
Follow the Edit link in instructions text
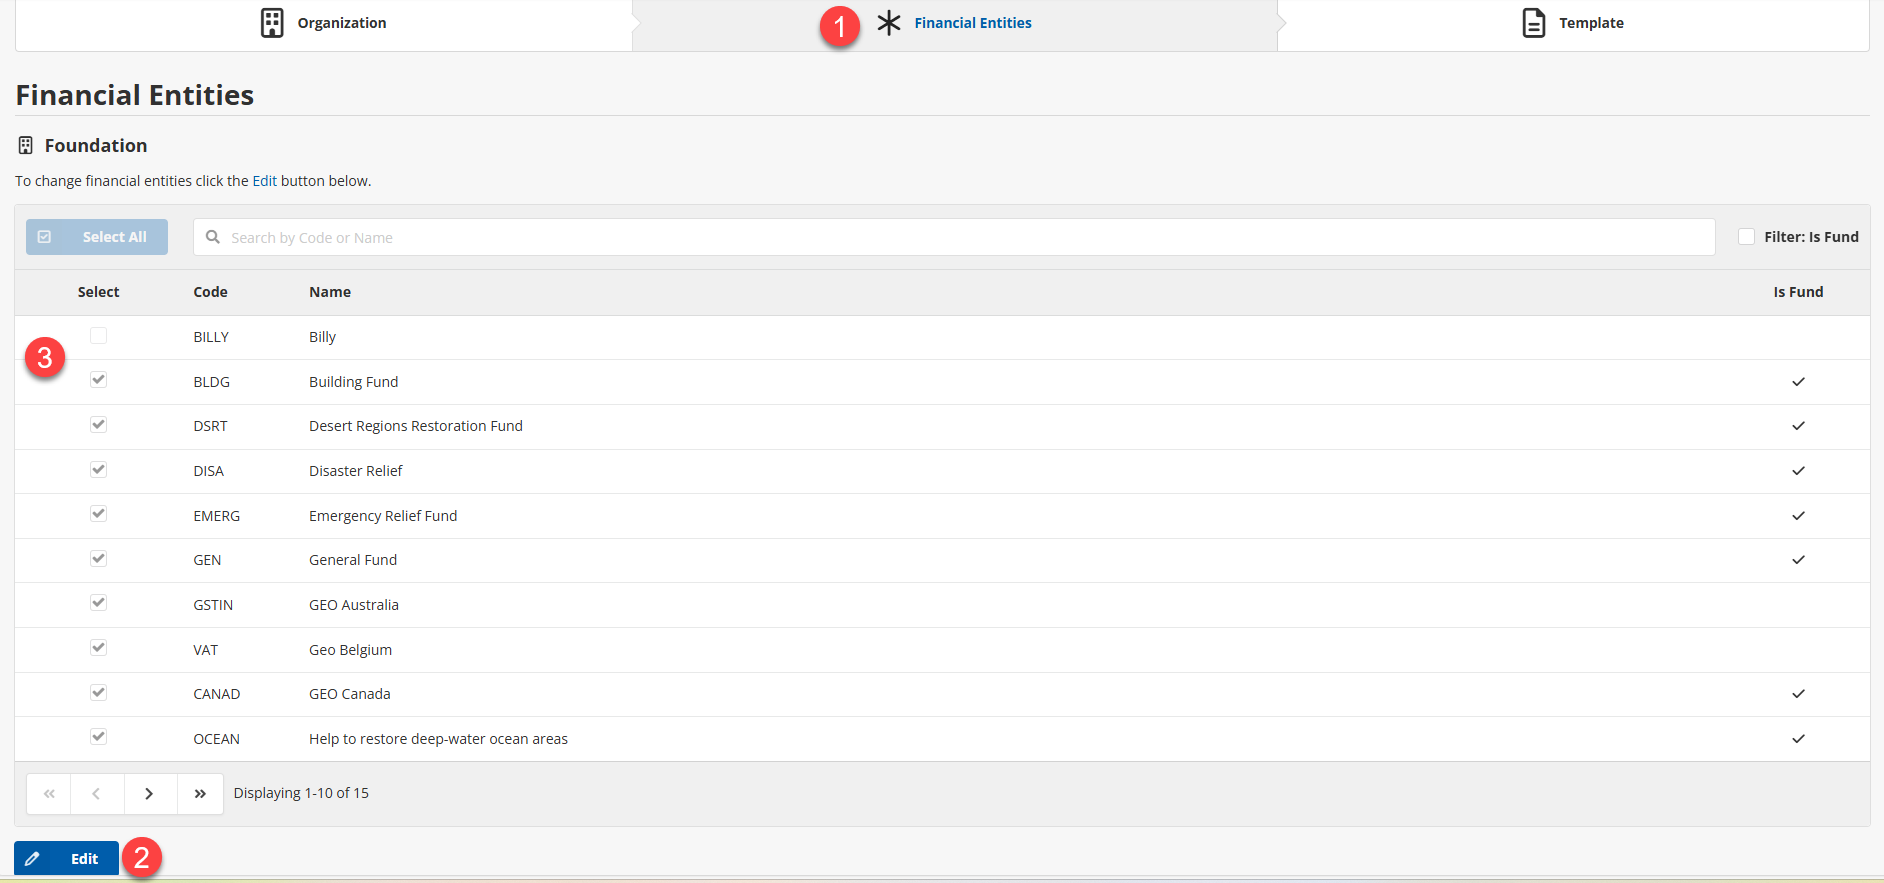click(264, 181)
